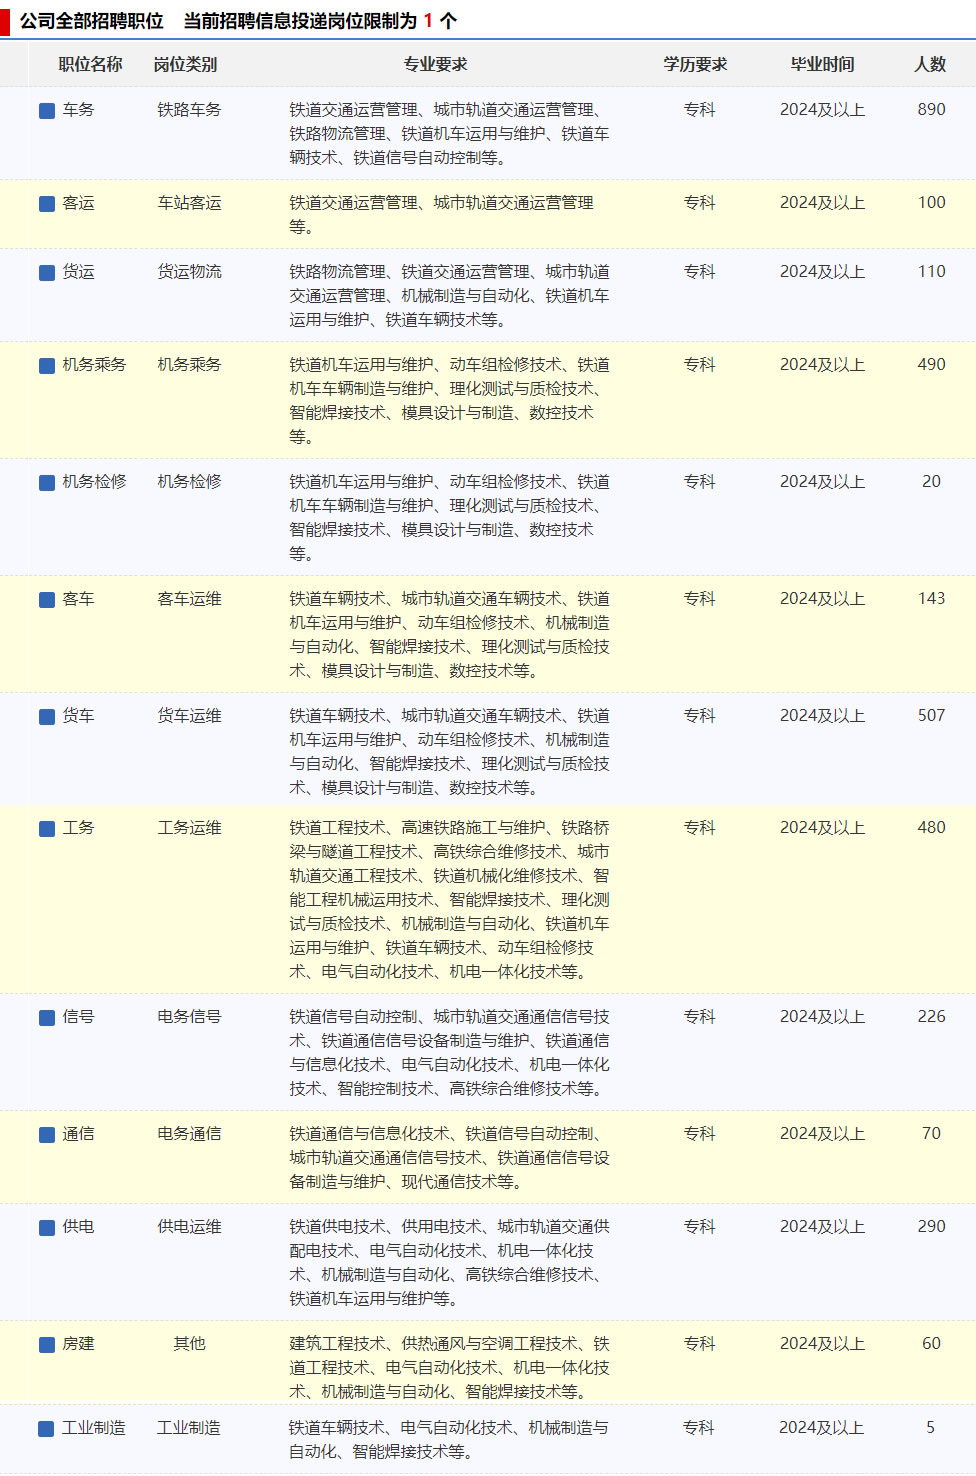This screenshot has width=976, height=1476.
Task: Tick the checkbox for 货运
Action: (47, 272)
